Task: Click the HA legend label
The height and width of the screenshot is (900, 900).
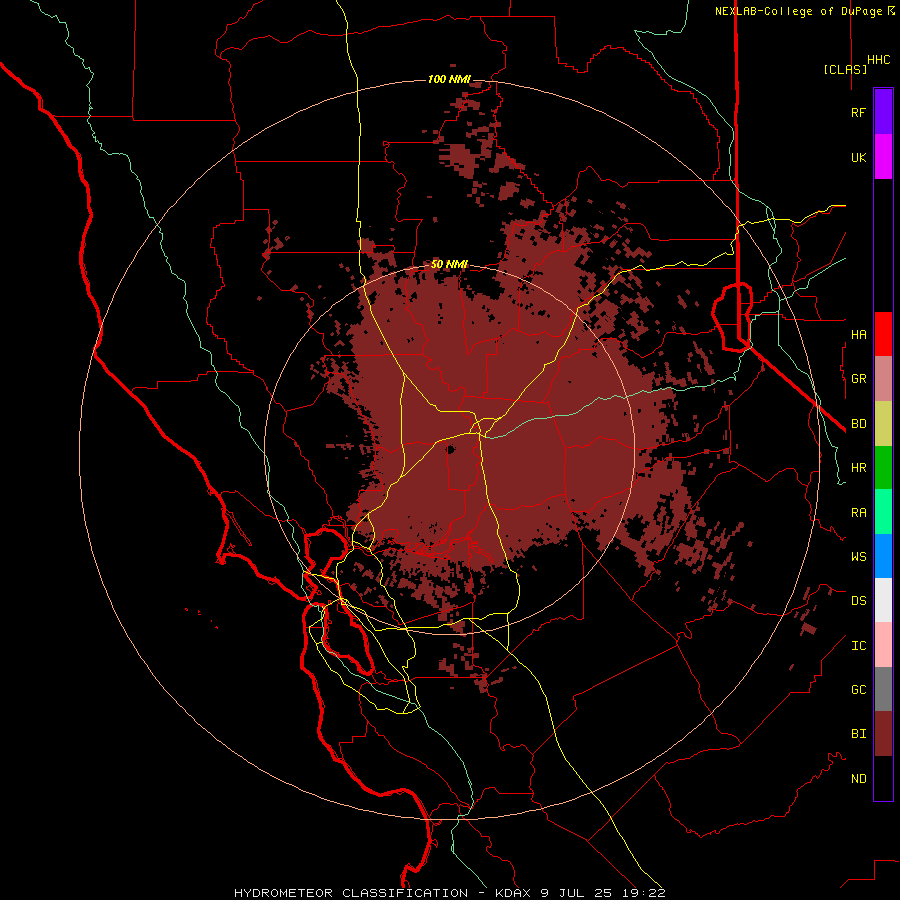Action: pyautogui.click(x=858, y=334)
